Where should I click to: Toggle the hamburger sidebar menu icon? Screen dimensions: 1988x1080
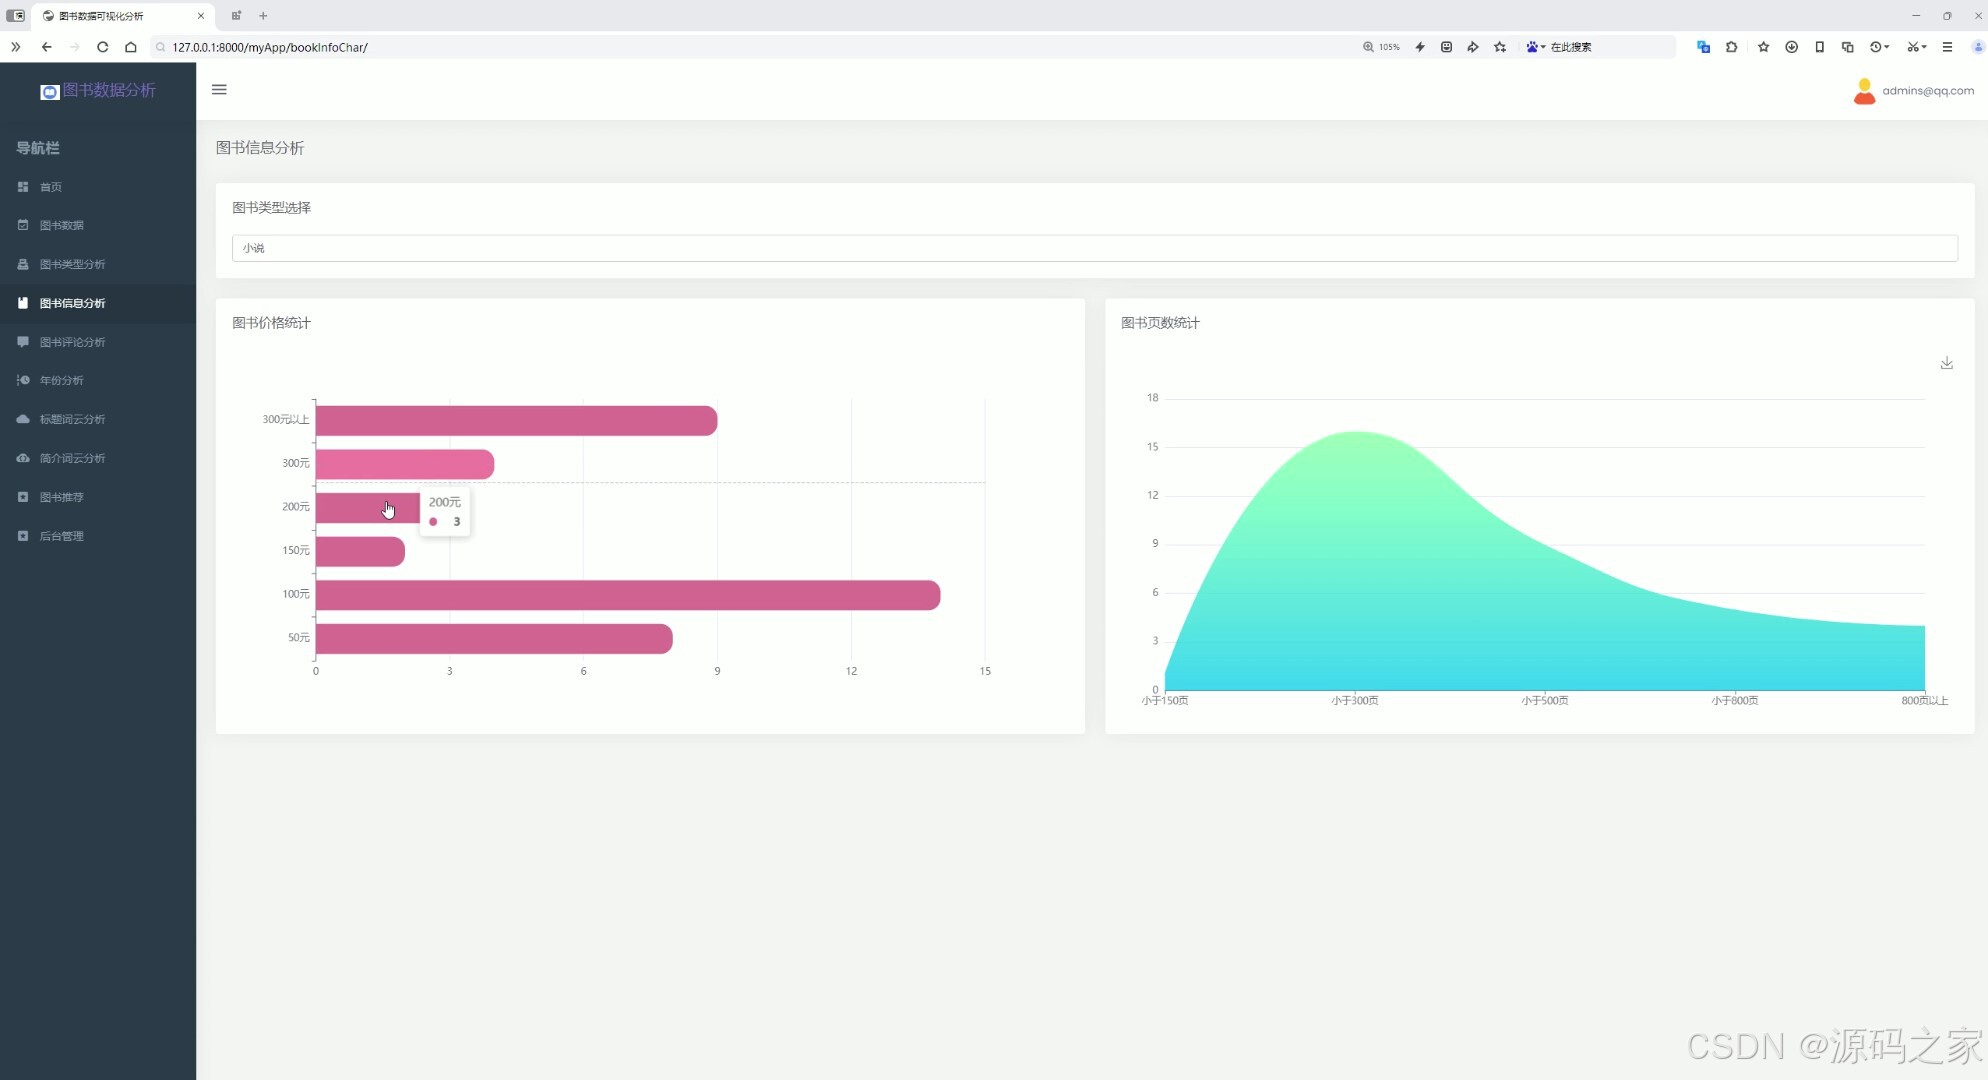(219, 90)
